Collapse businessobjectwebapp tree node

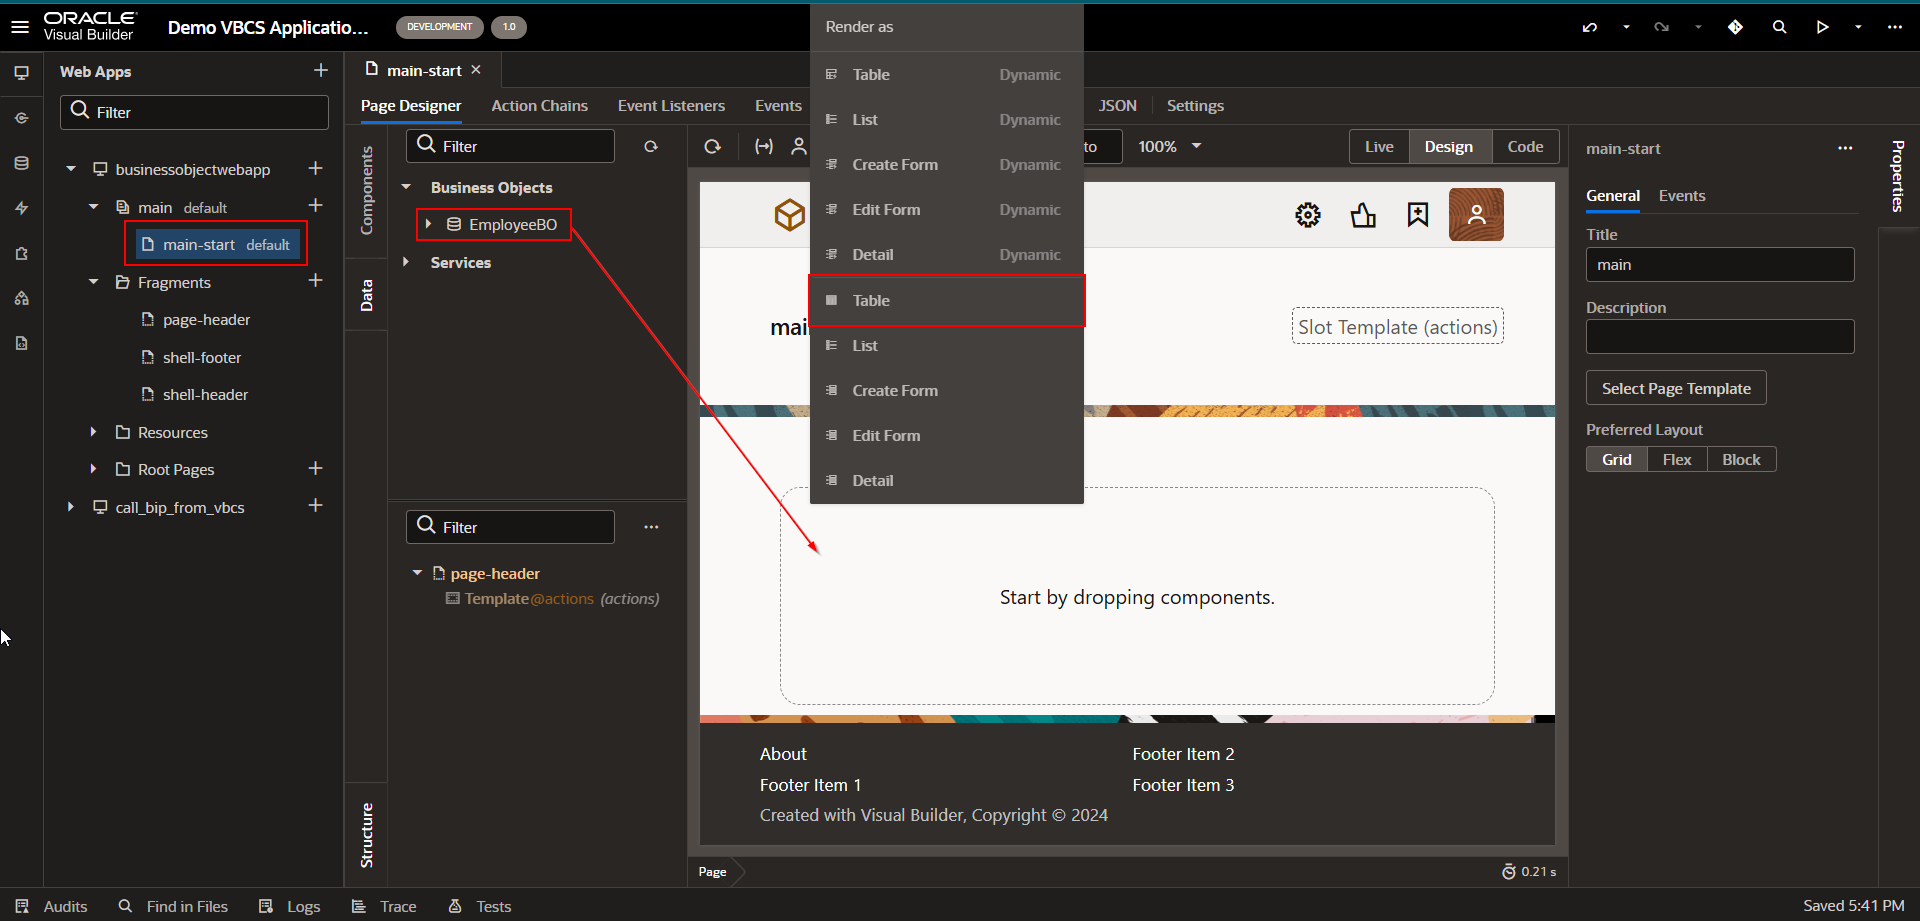pos(71,169)
